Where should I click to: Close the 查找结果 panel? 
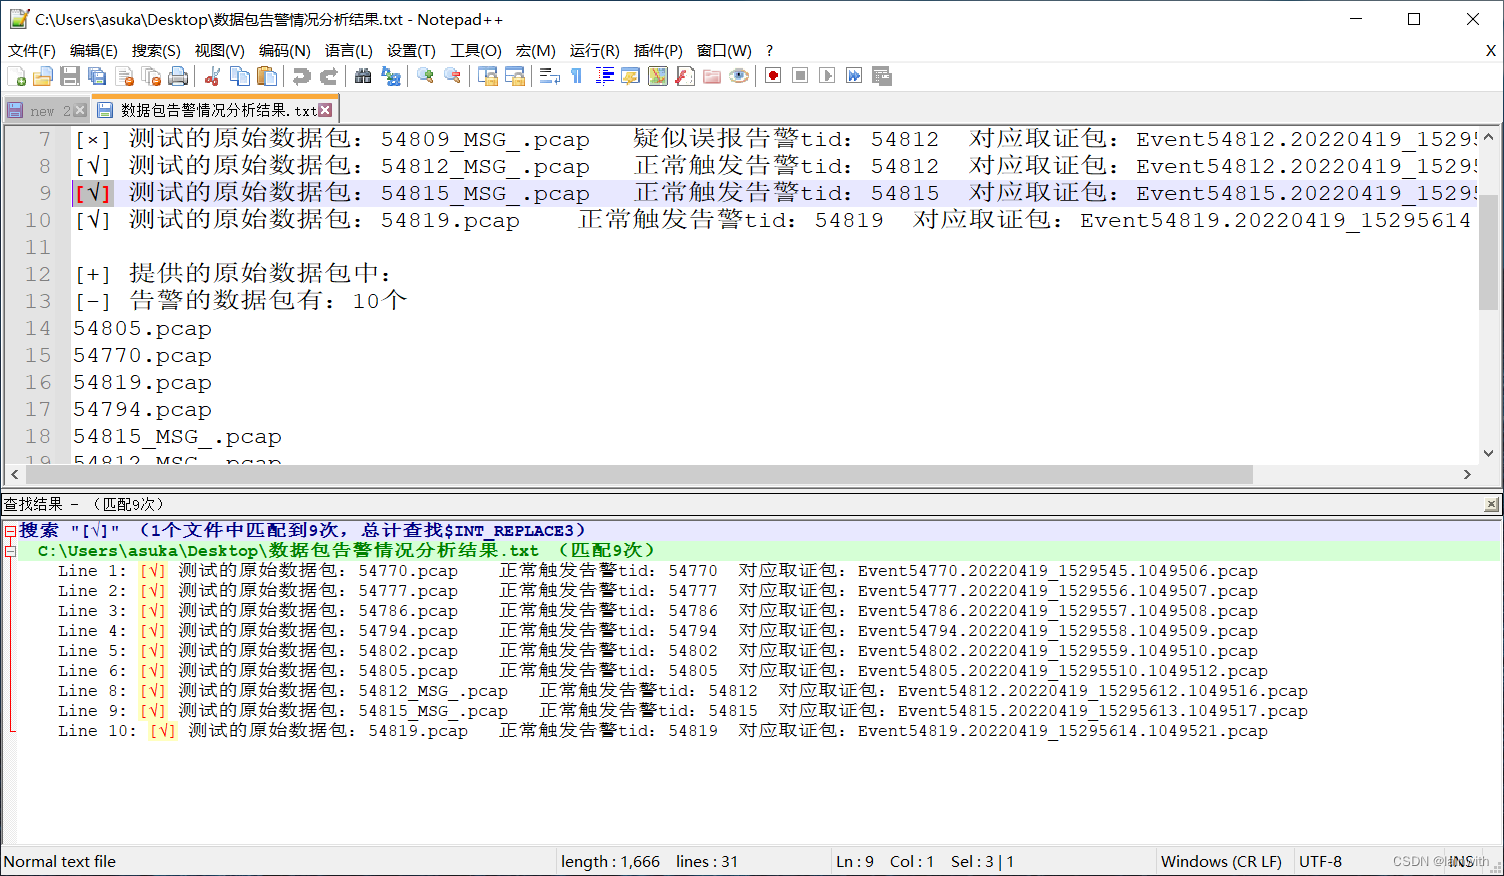(x=1491, y=505)
